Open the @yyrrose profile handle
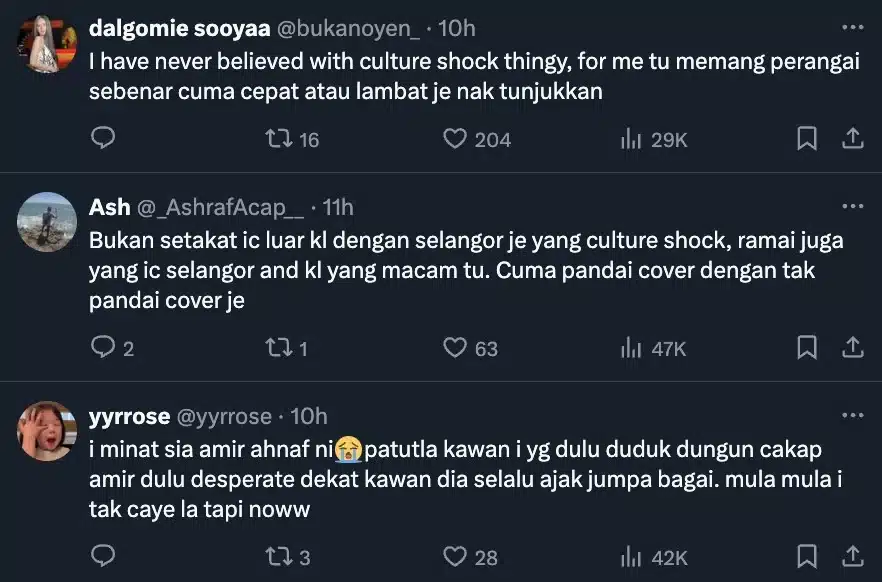This screenshot has width=882, height=582. click(x=223, y=417)
